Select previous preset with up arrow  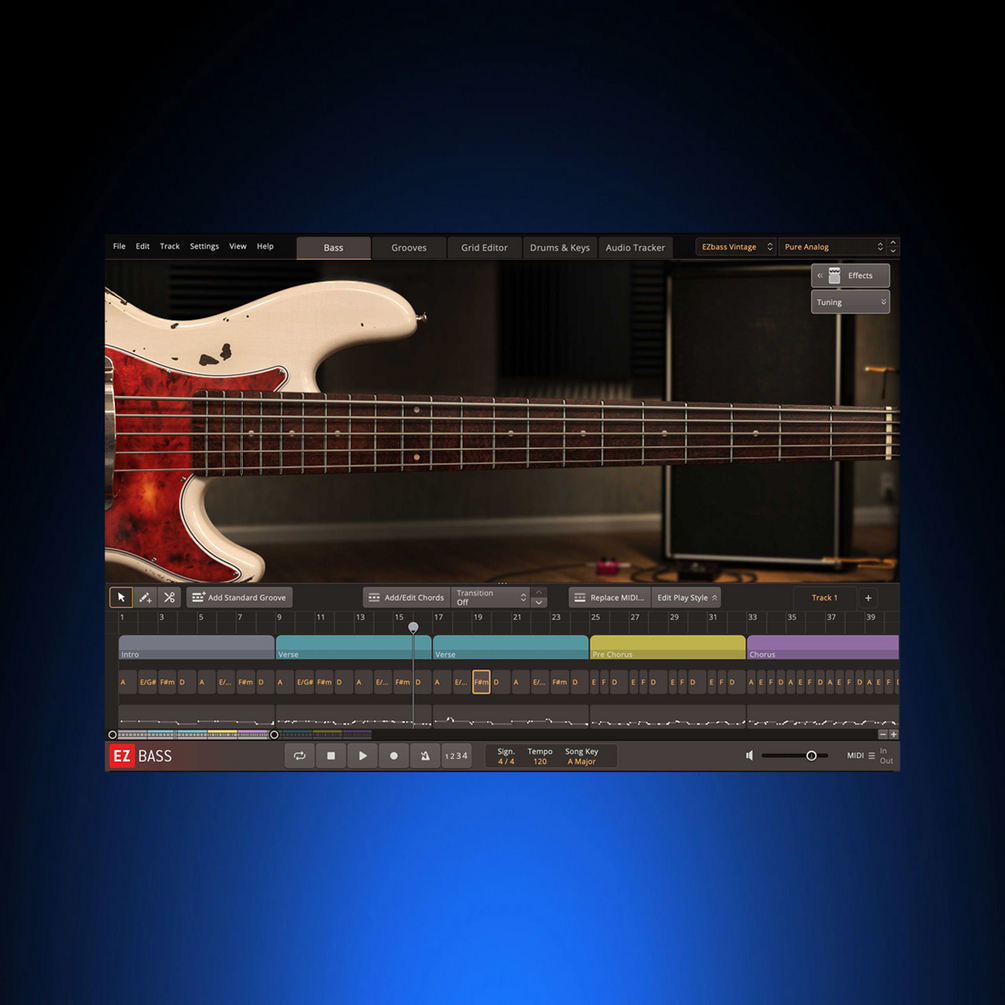(x=893, y=242)
